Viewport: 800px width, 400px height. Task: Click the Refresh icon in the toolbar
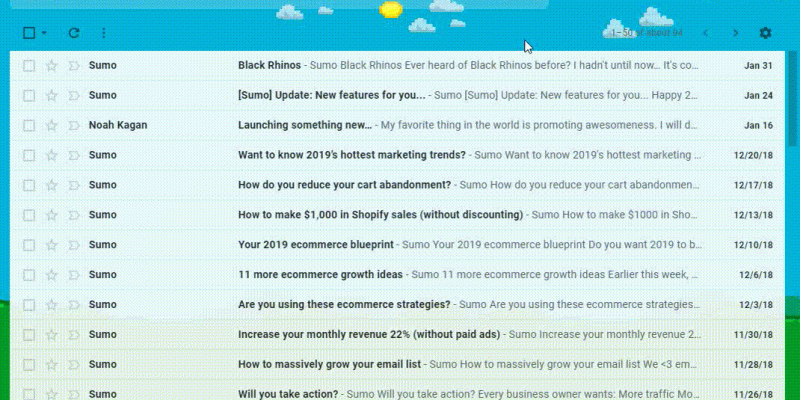[x=74, y=33]
